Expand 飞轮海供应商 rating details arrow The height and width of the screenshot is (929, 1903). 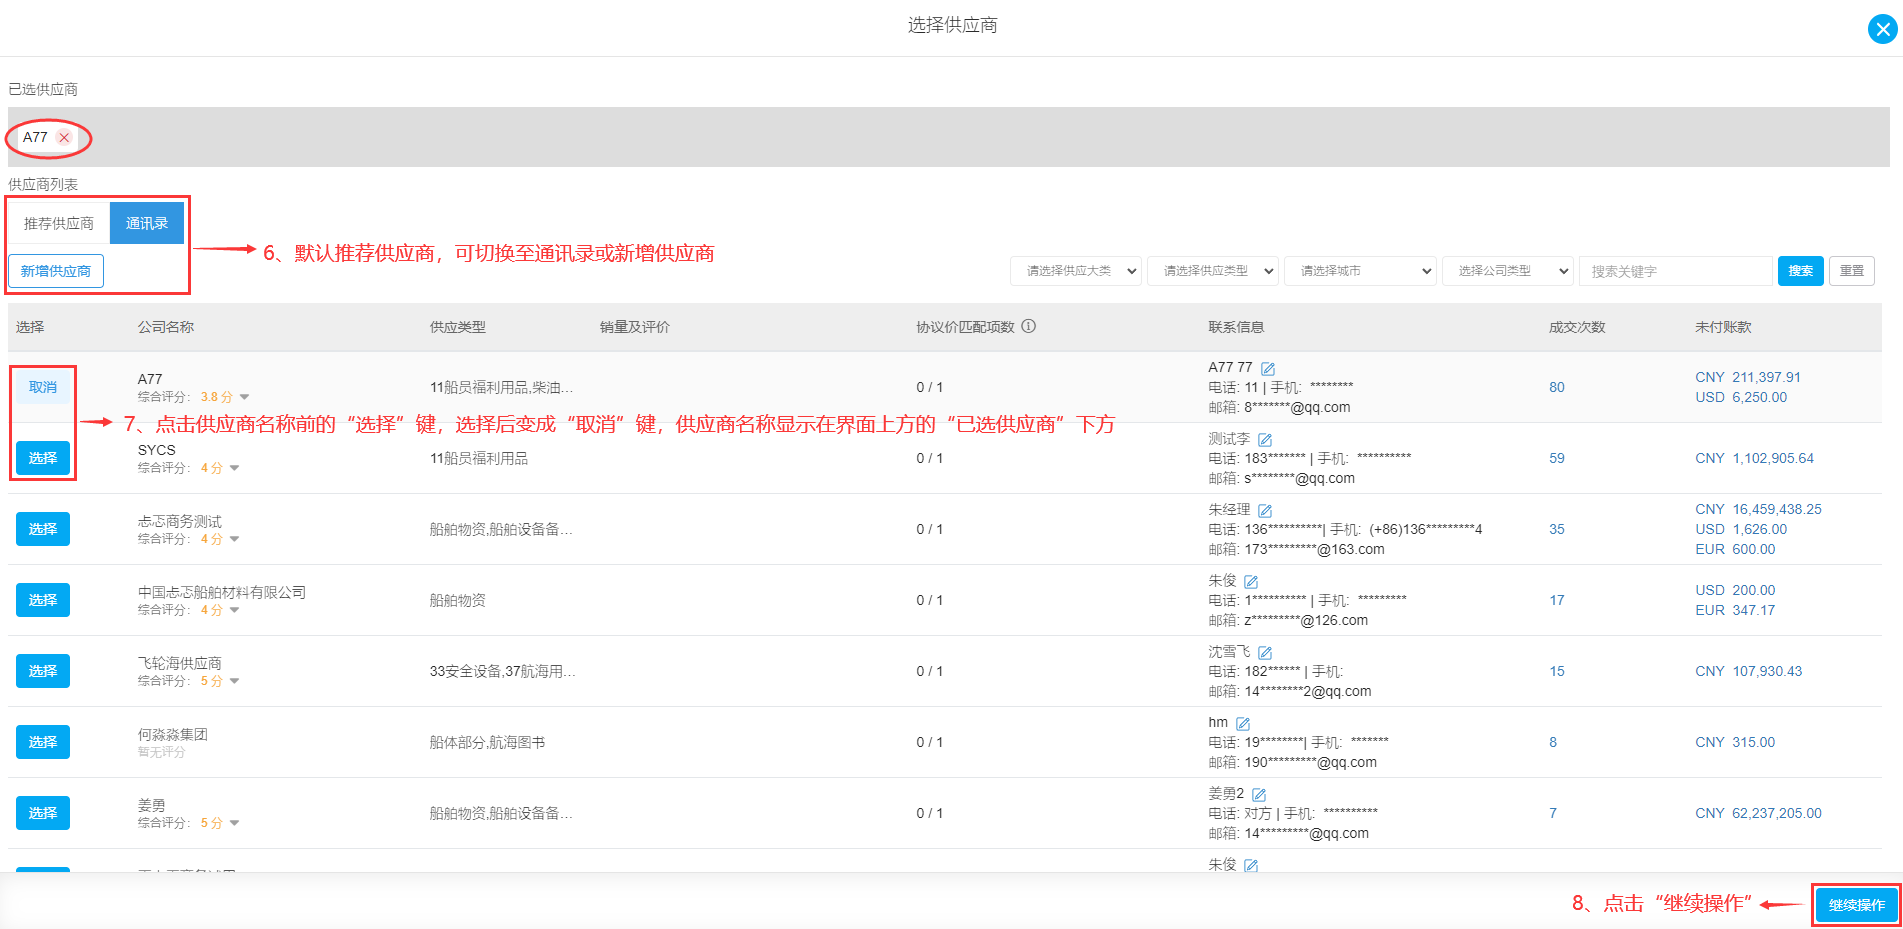point(235,681)
